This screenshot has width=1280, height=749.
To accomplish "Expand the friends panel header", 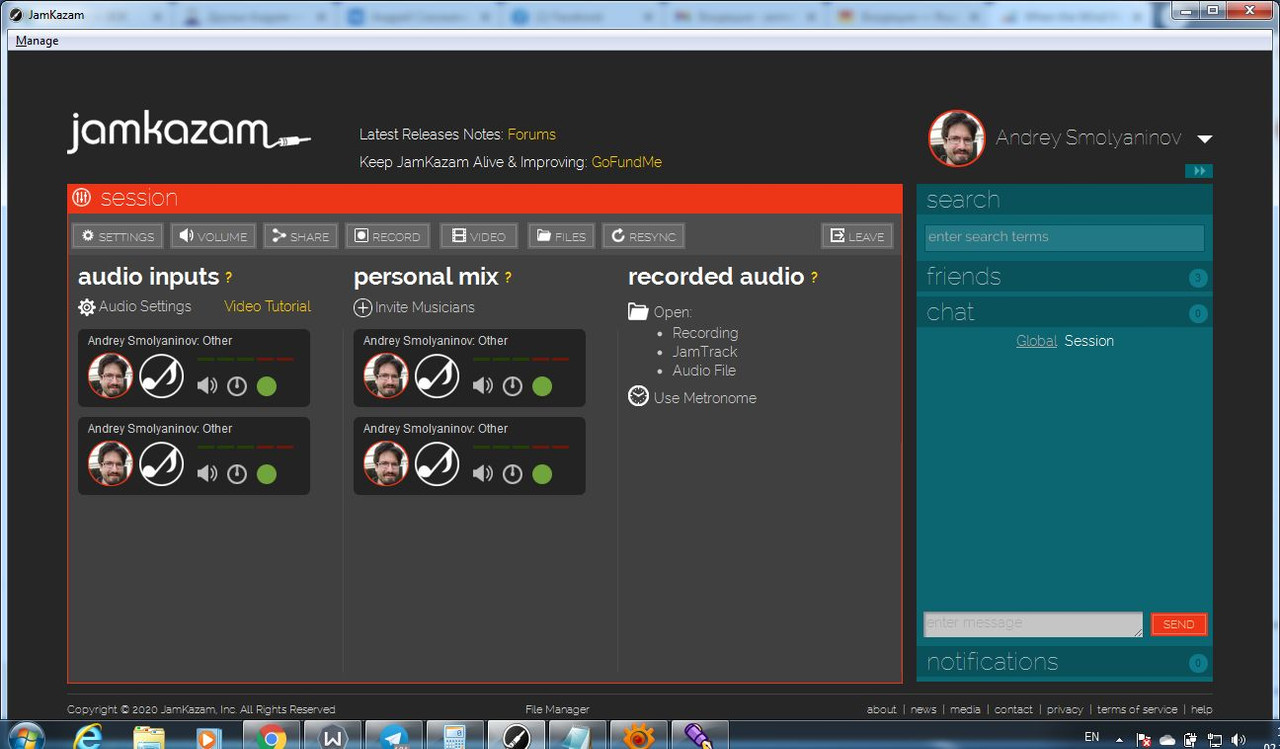I will pos(1064,277).
